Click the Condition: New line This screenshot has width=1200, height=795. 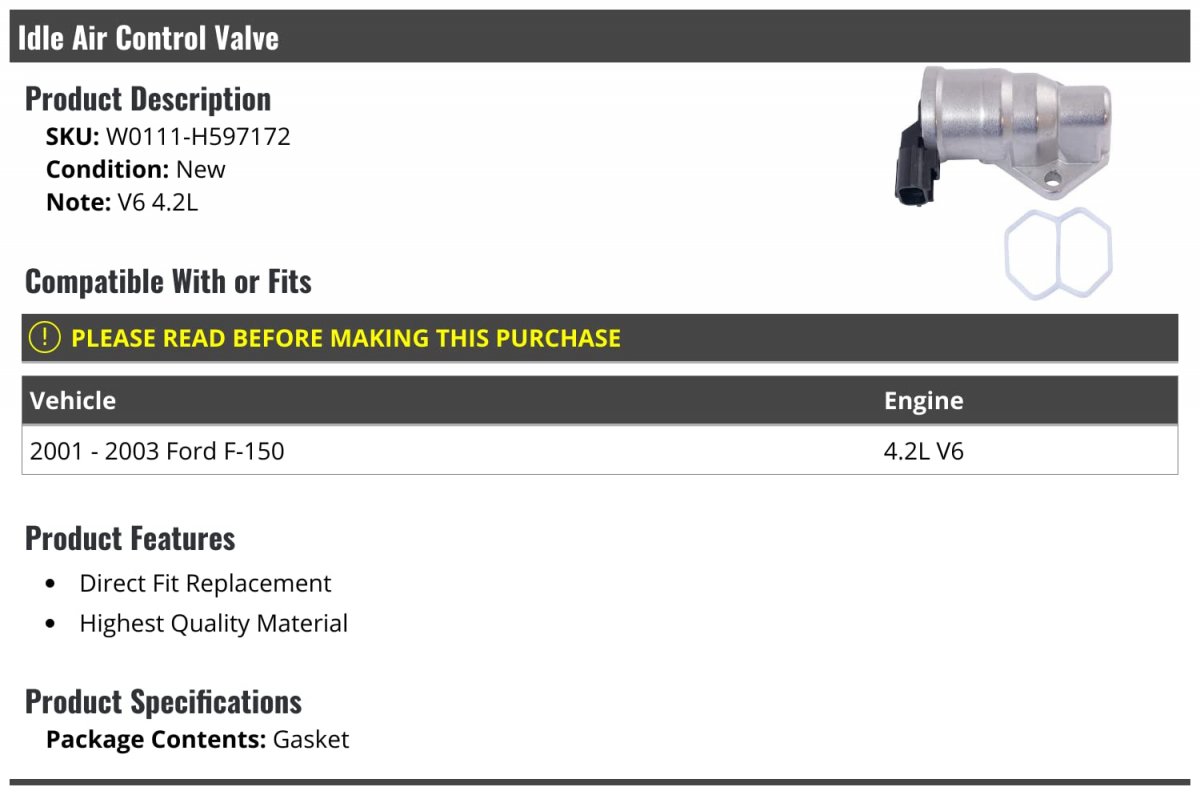(136, 169)
